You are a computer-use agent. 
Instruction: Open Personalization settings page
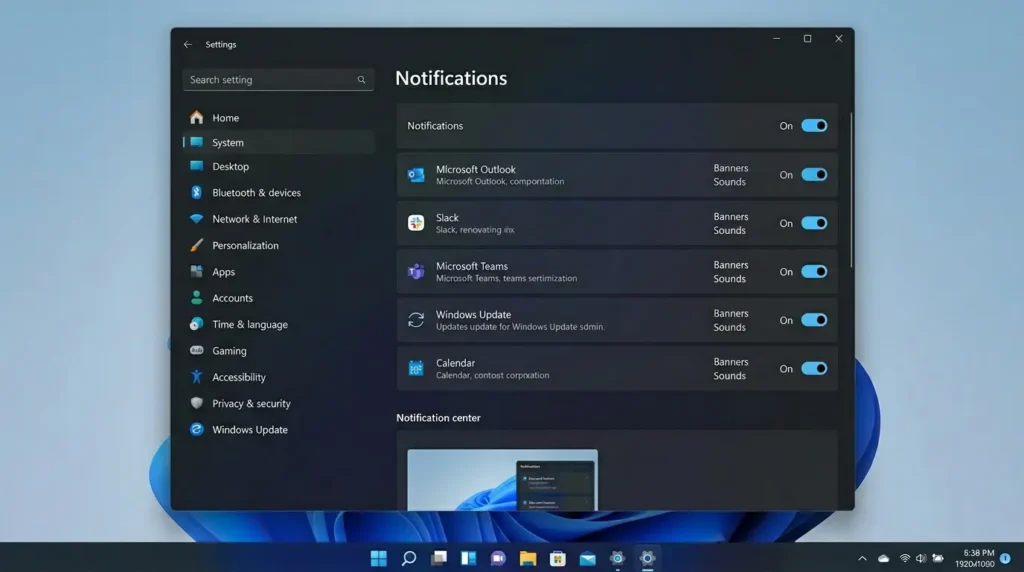[x=279, y=246]
